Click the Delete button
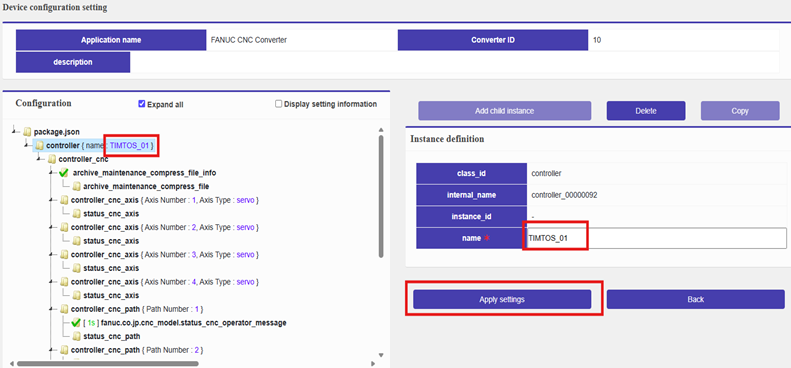Viewport: 791px width, 368px height. pos(646,111)
